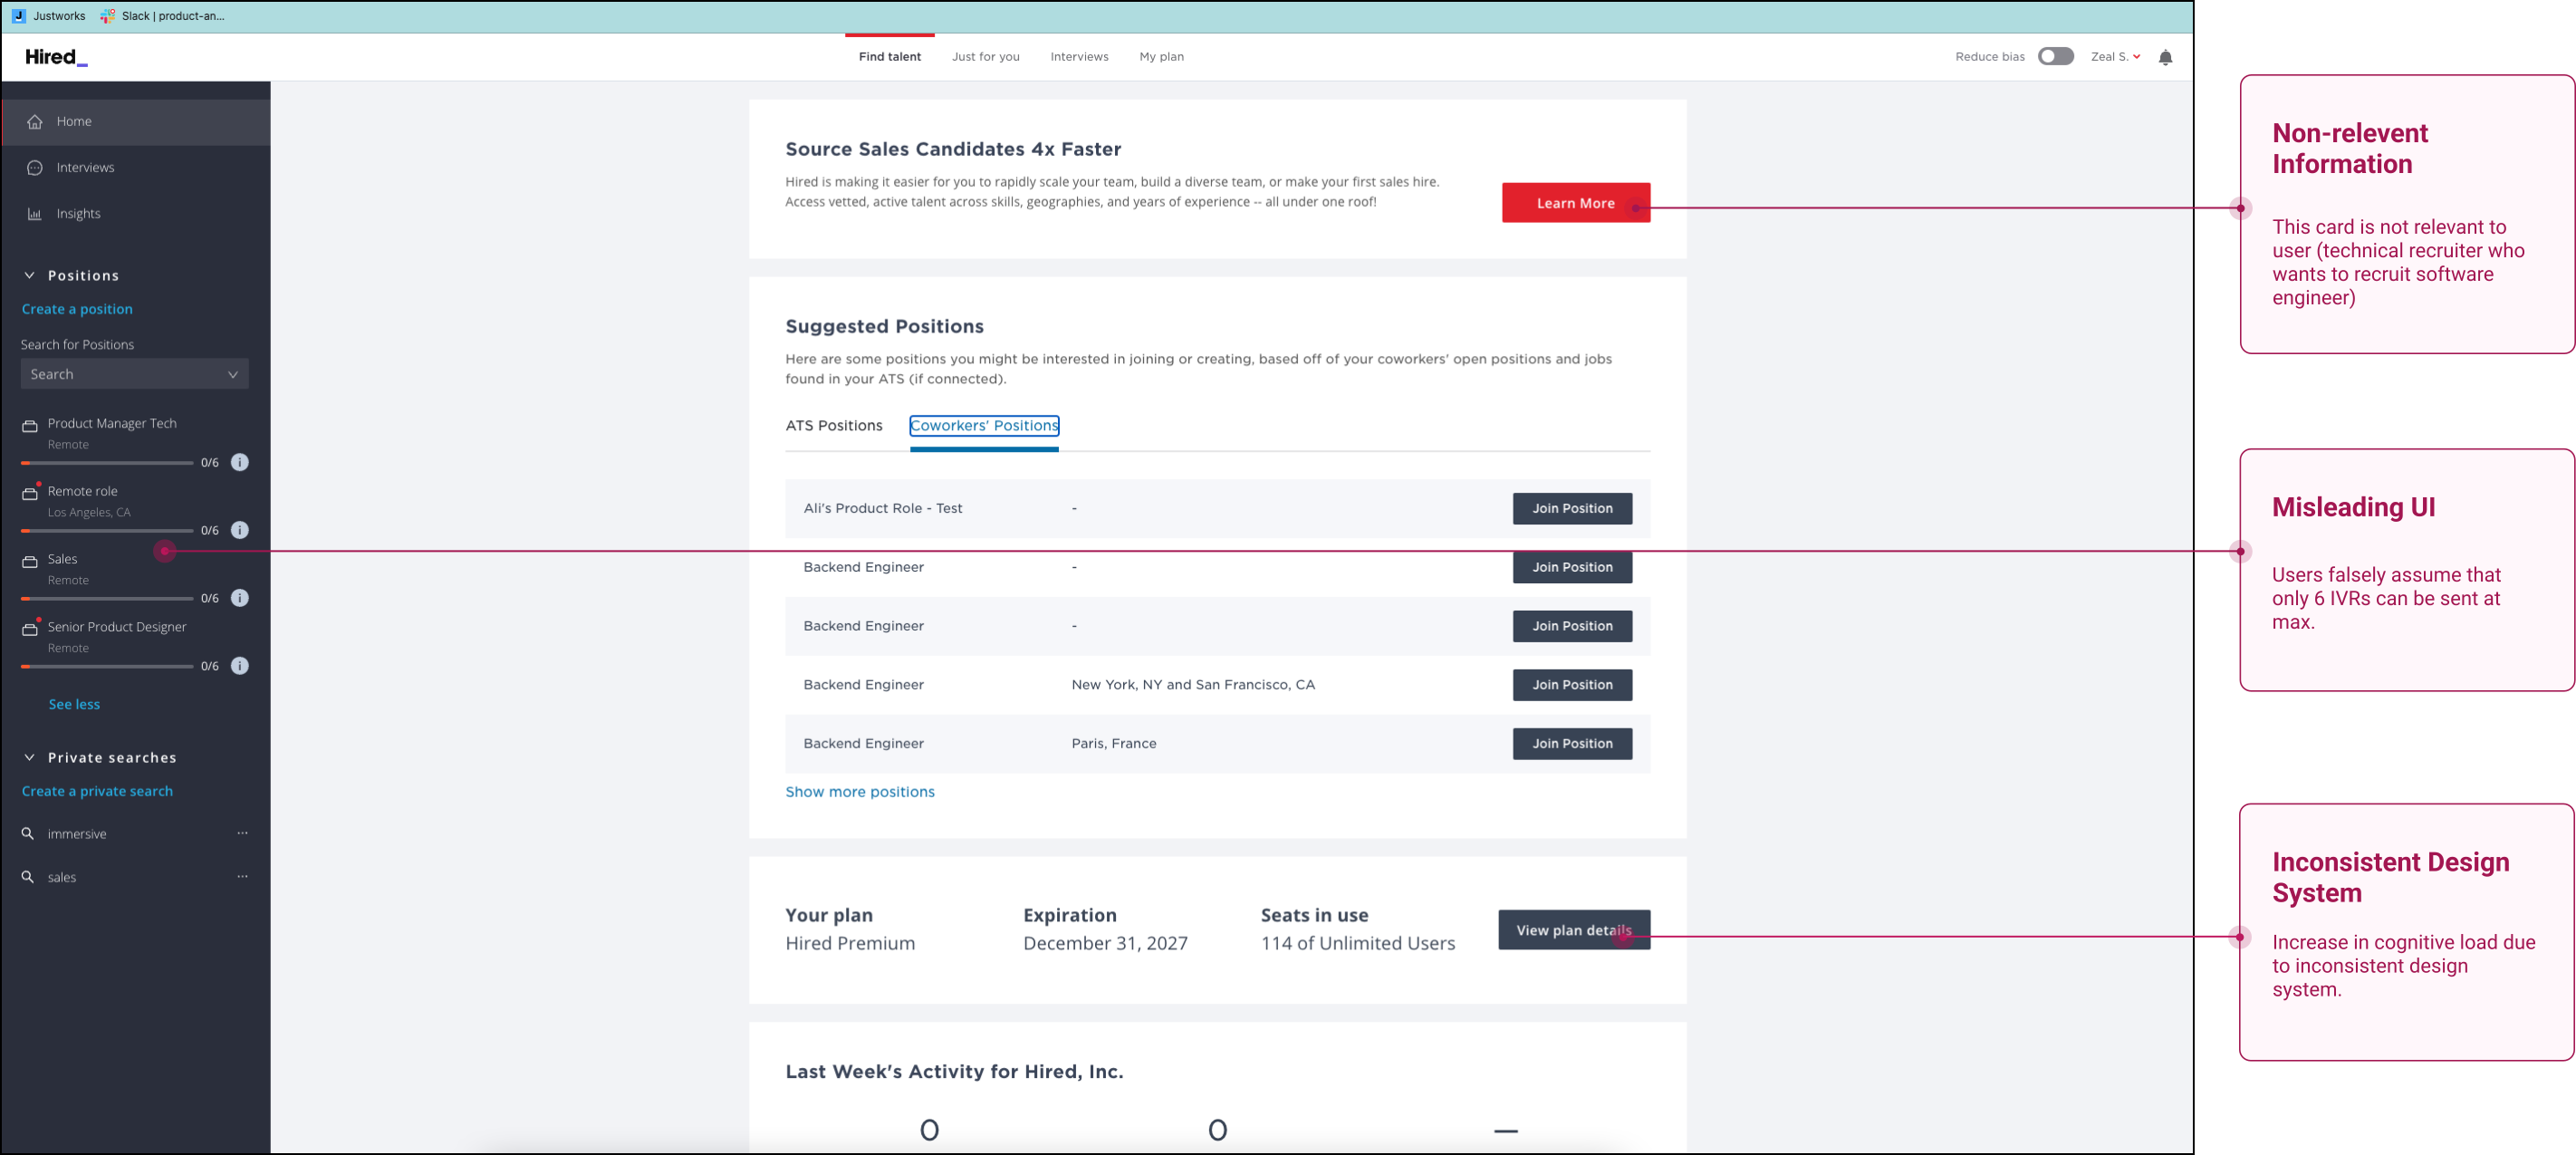Viewport: 2576px width, 1155px height.
Task: Collapse the Positions section chevron
Action: click(x=29, y=275)
